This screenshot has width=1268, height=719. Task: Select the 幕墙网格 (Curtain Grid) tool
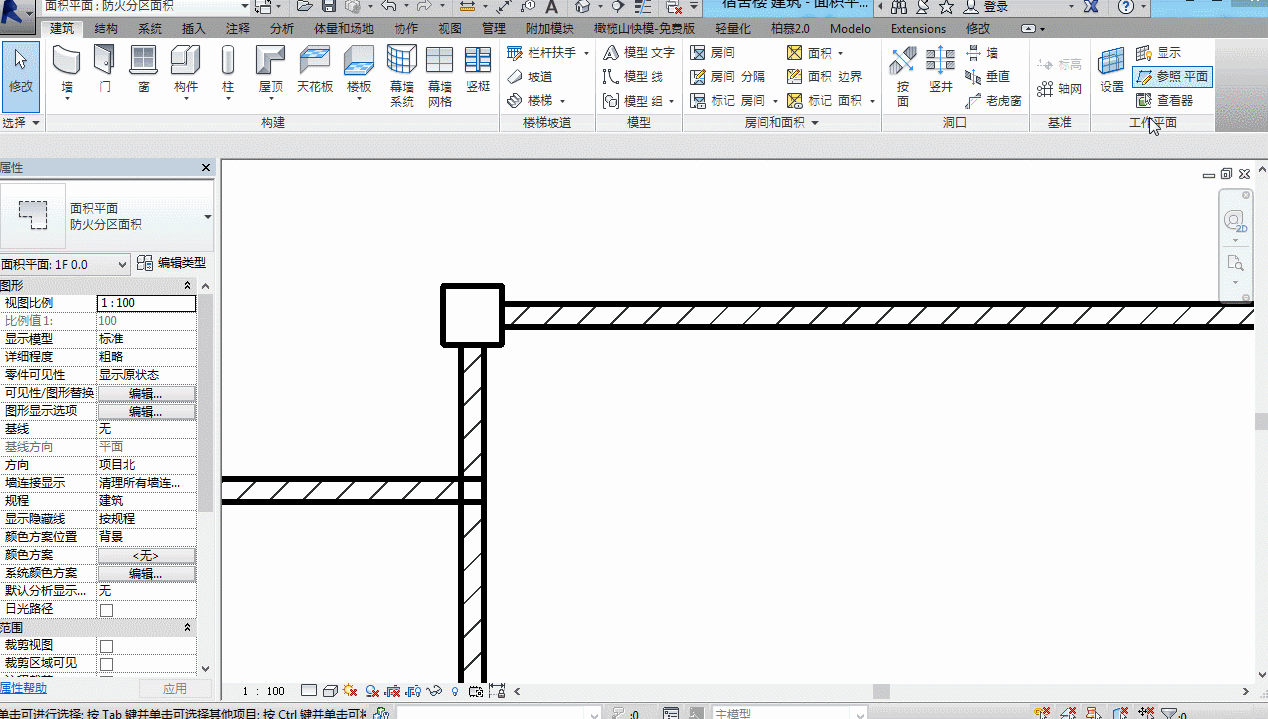tap(440, 76)
